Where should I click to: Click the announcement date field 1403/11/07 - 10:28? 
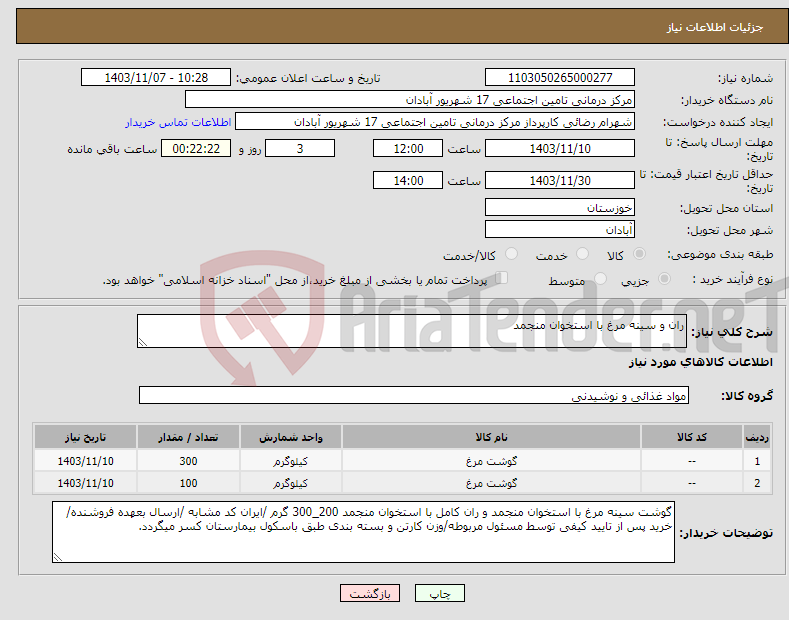click(156, 78)
